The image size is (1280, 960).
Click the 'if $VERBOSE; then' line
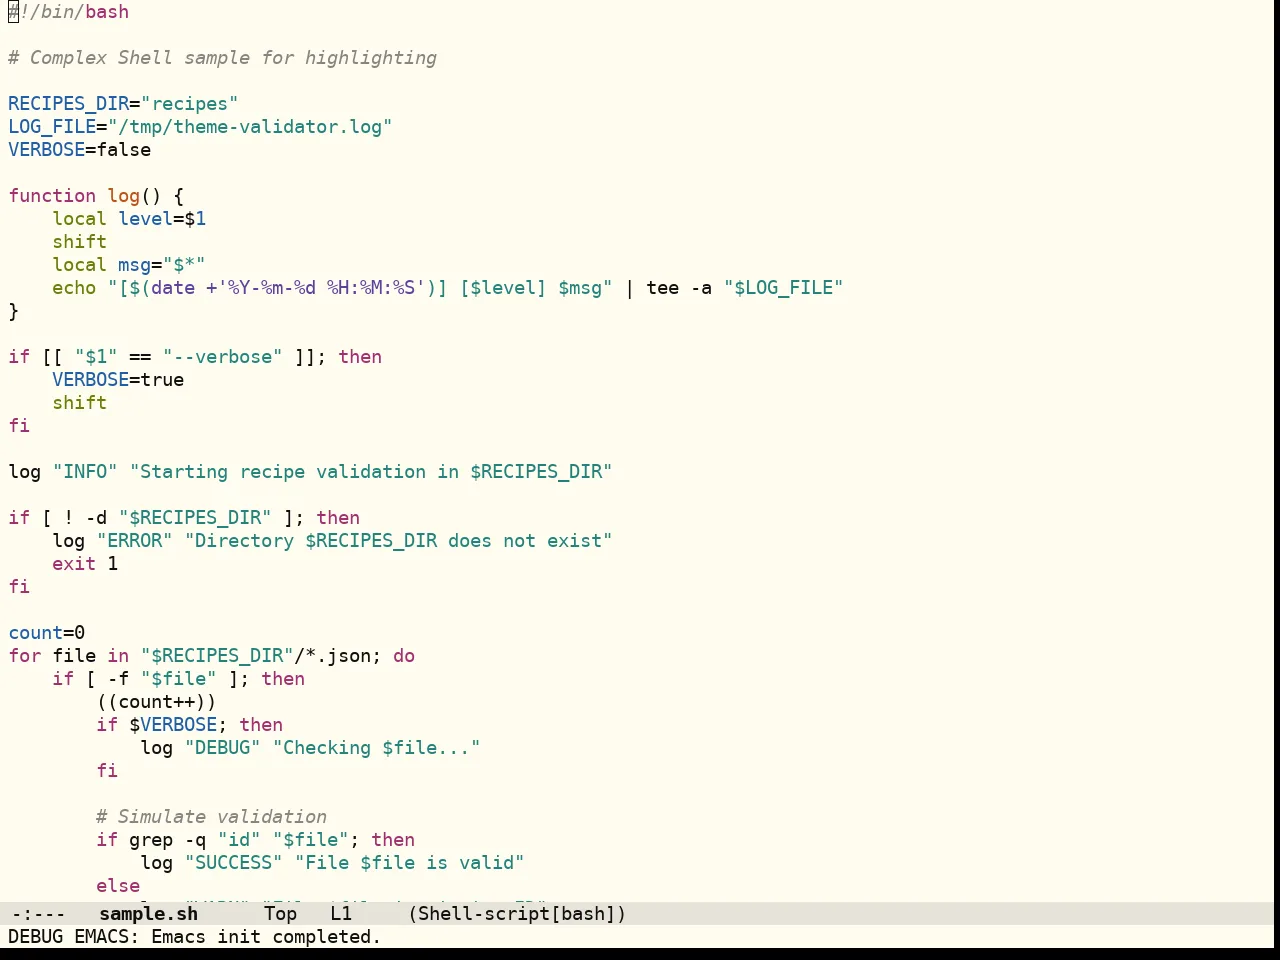click(x=190, y=725)
